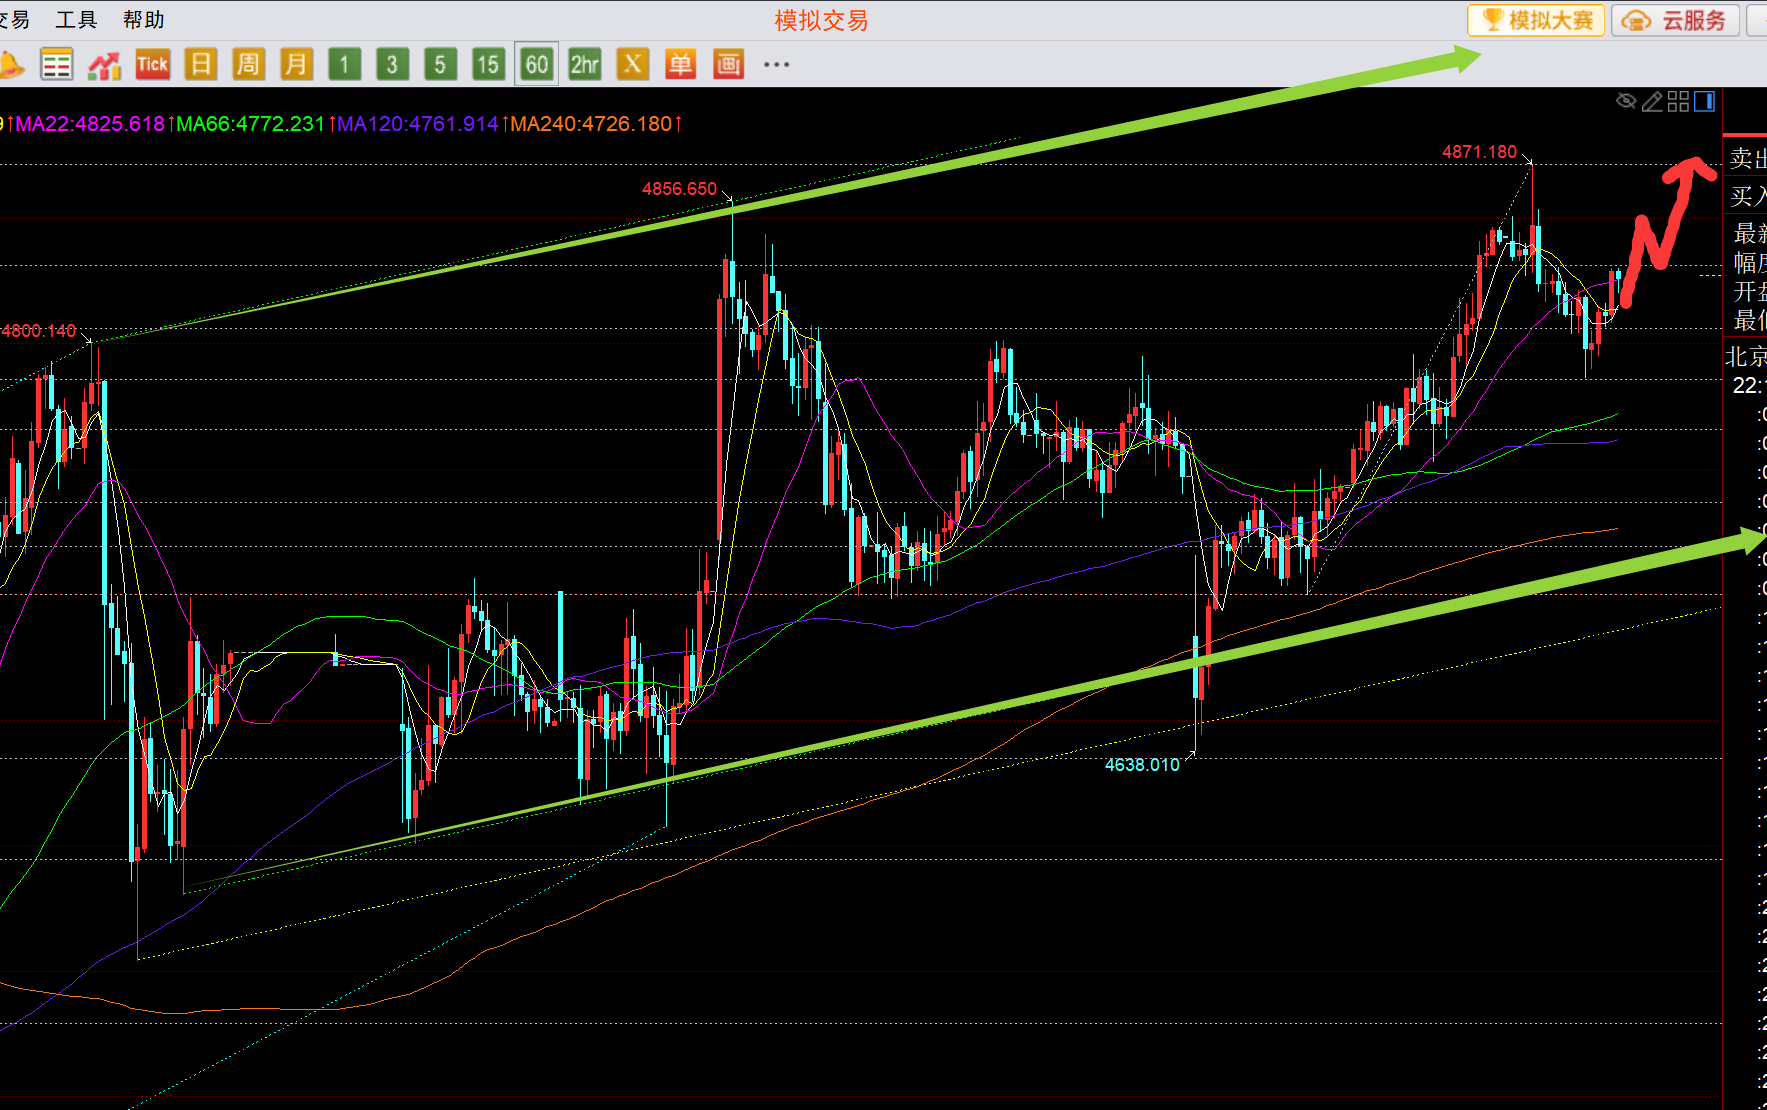Expand more toolbar options via the ellipsis
Viewport: 1767px width, 1110px height.
click(776, 65)
